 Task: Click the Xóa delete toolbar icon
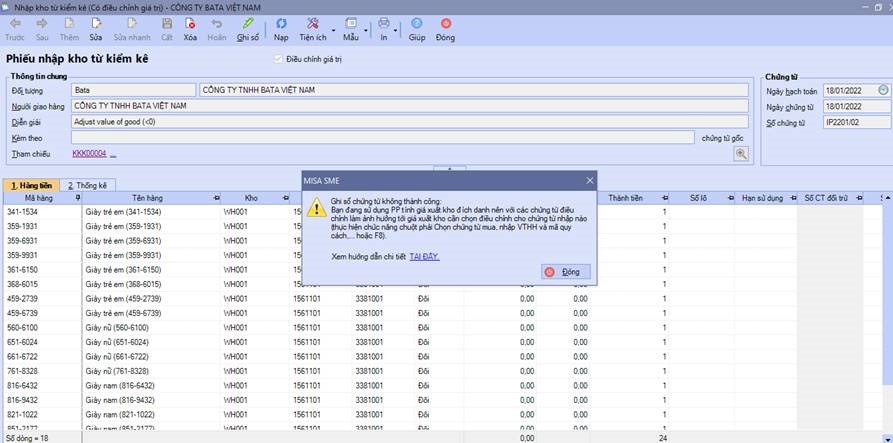(190, 24)
